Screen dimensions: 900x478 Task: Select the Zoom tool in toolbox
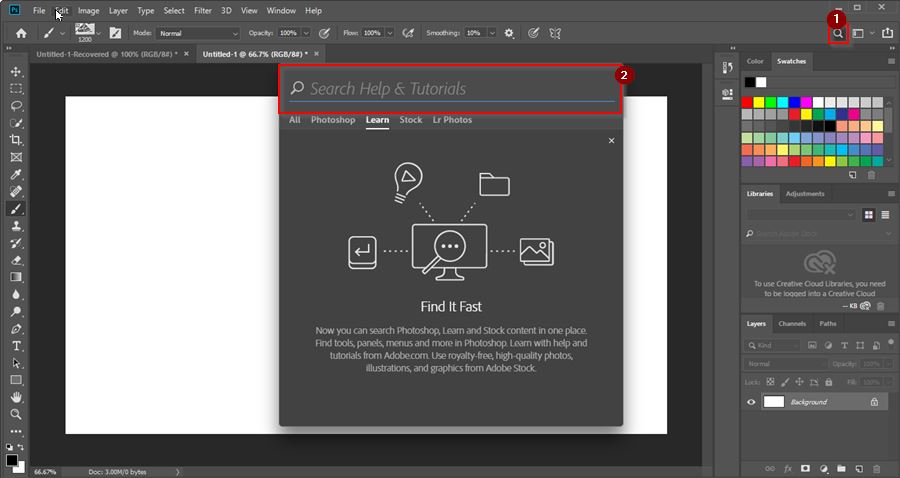[16, 414]
